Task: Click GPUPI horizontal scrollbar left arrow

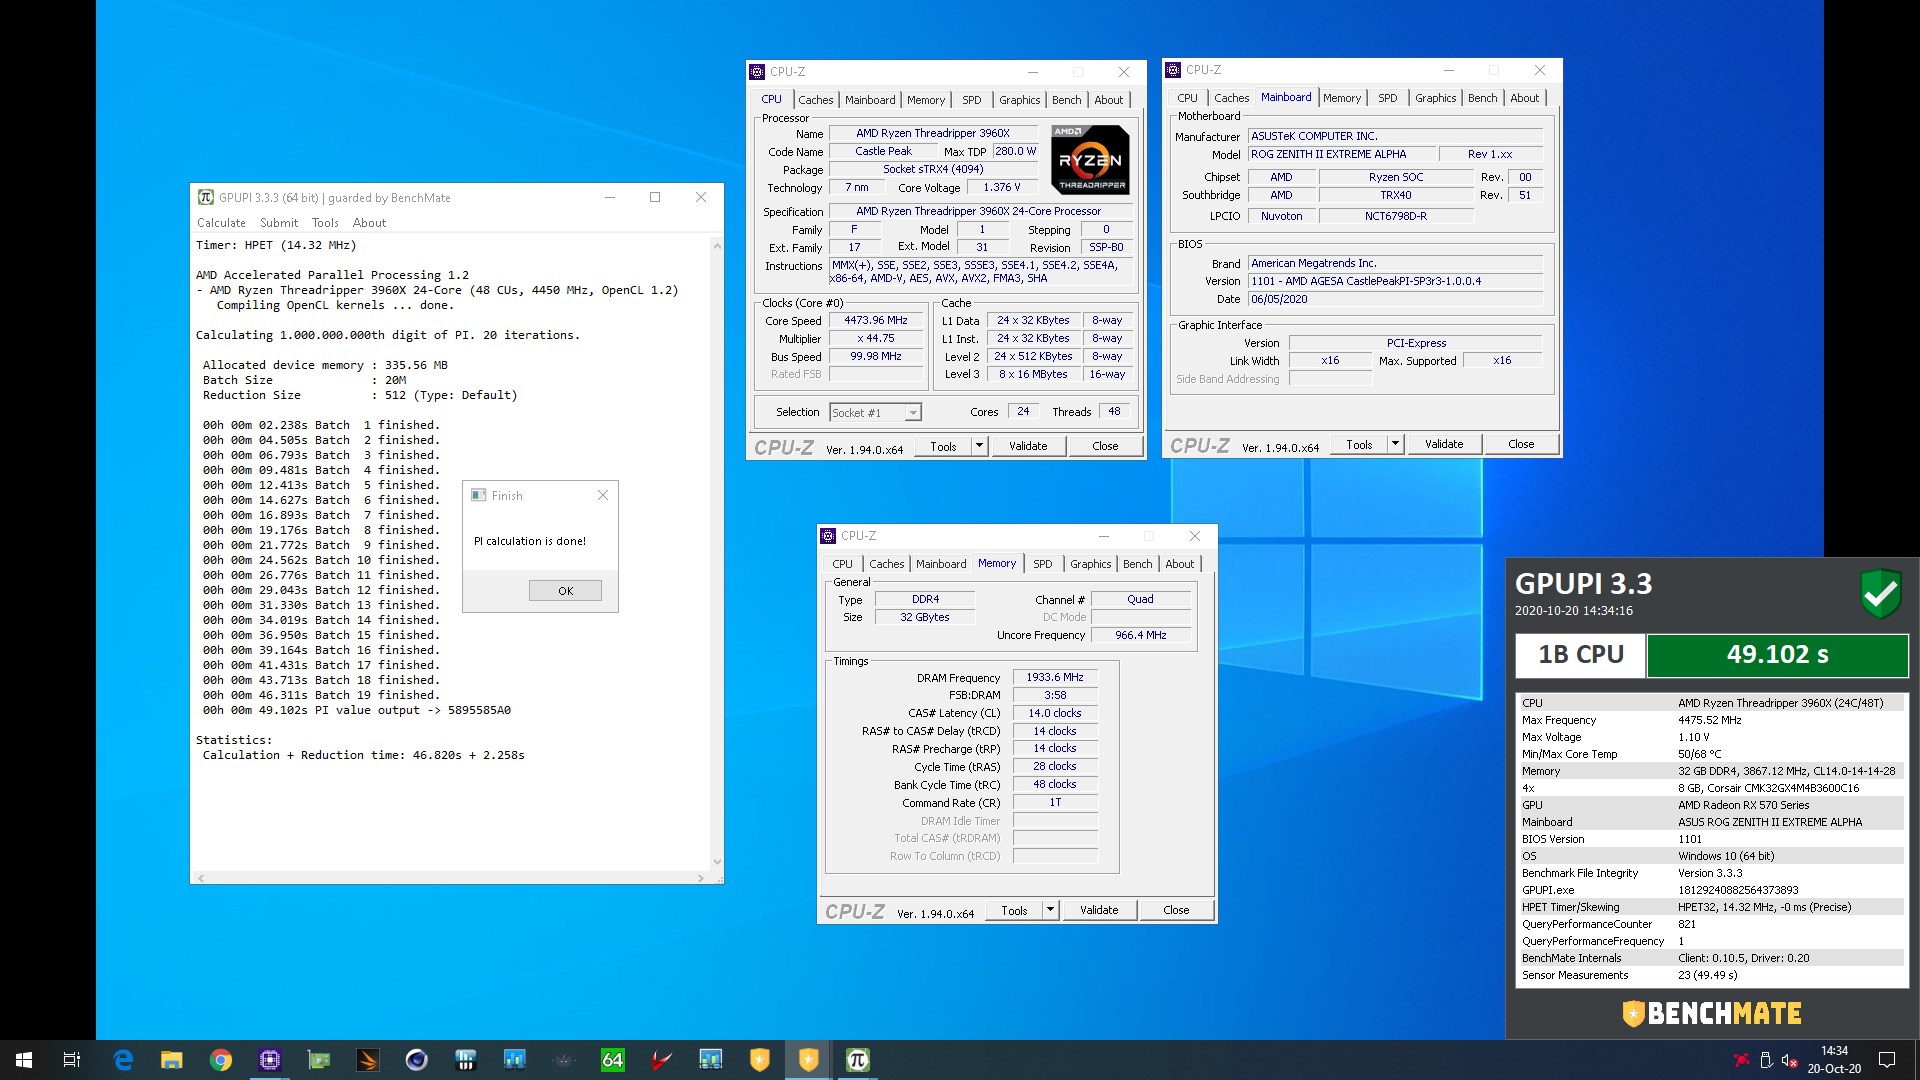Action: pos(201,878)
